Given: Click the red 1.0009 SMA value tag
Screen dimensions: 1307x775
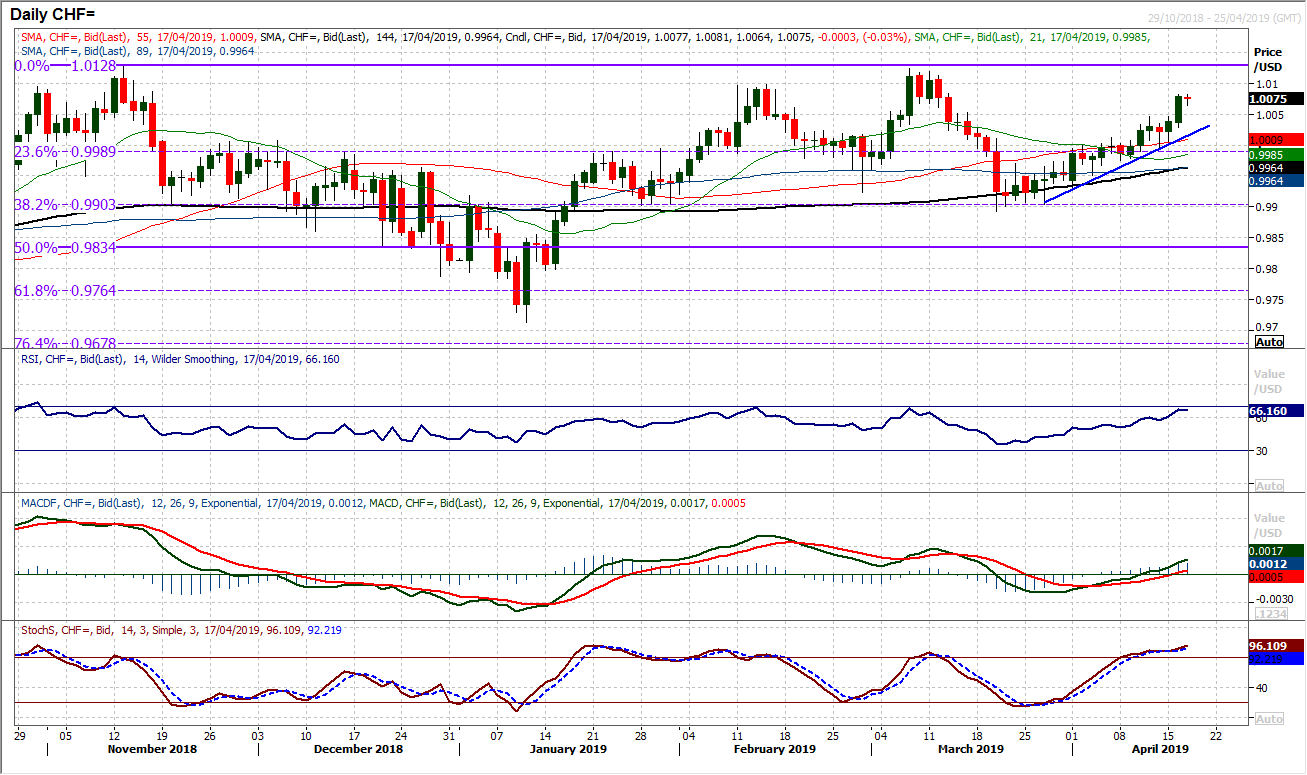Looking at the screenshot, I should [x=1274, y=140].
